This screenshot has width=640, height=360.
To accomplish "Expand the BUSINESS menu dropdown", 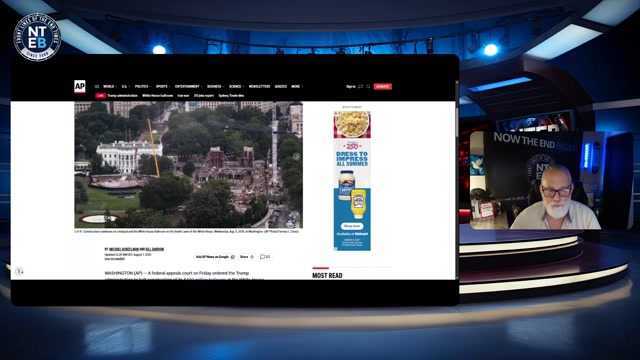I will [x=216, y=87].
